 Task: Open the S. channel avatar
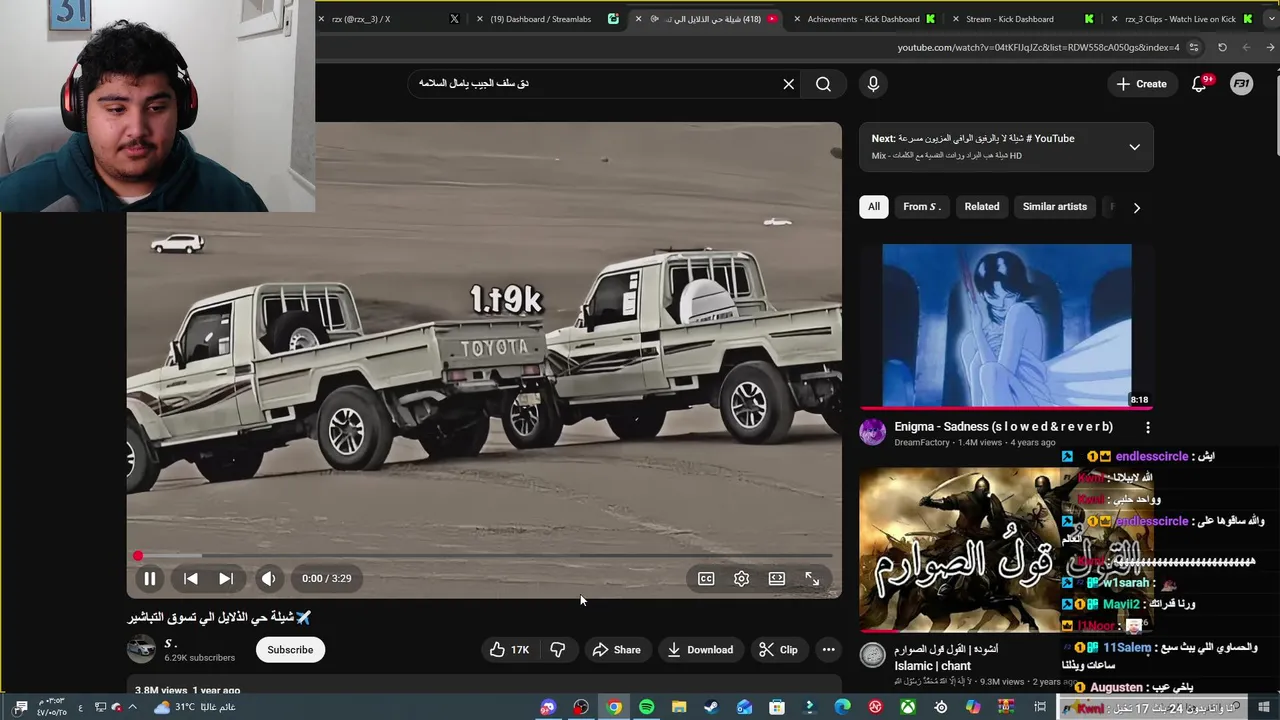(141, 649)
